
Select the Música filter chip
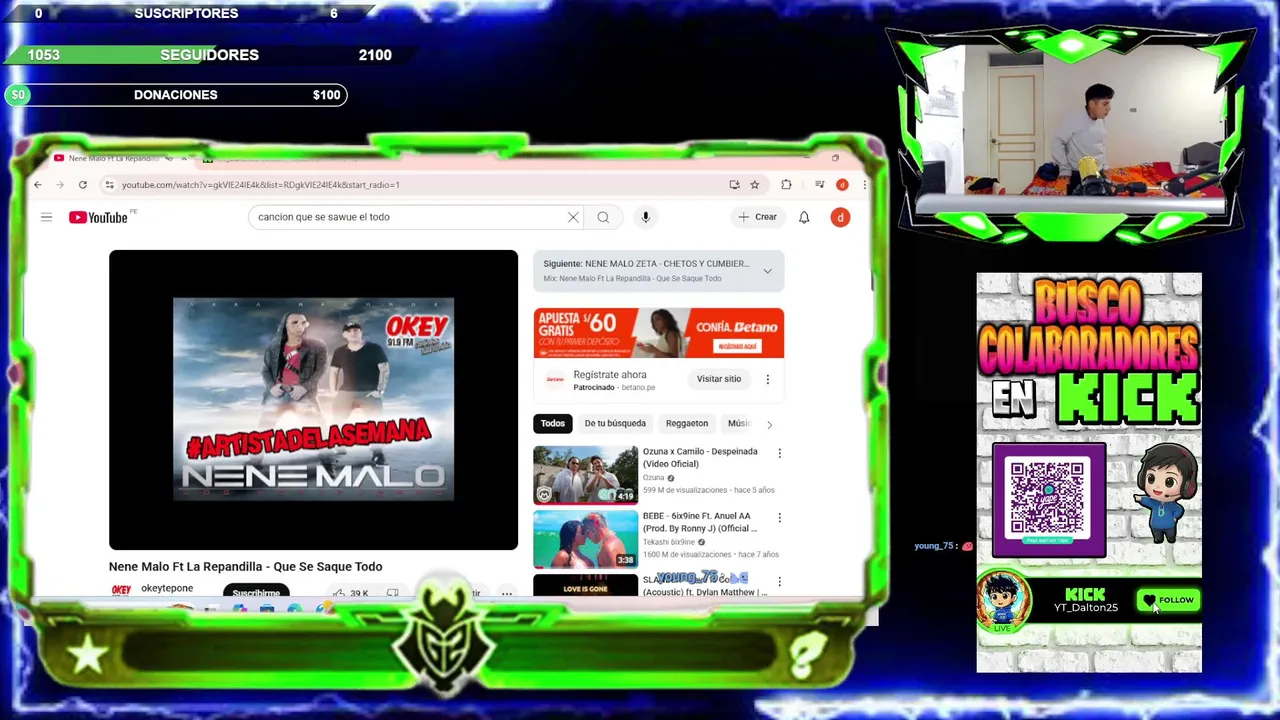(739, 424)
